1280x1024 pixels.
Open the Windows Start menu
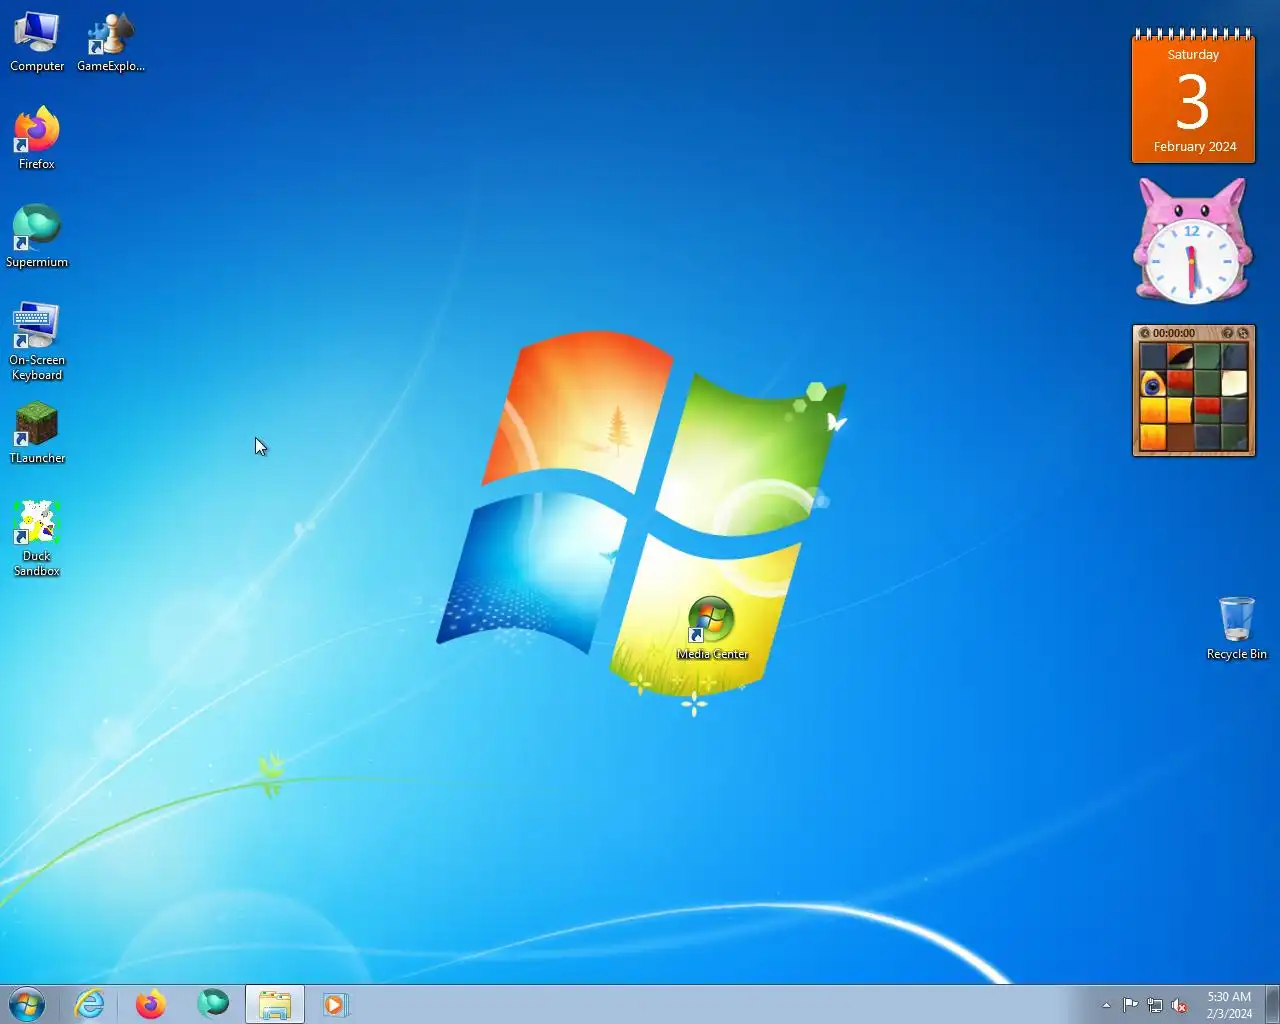point(27,1004)
